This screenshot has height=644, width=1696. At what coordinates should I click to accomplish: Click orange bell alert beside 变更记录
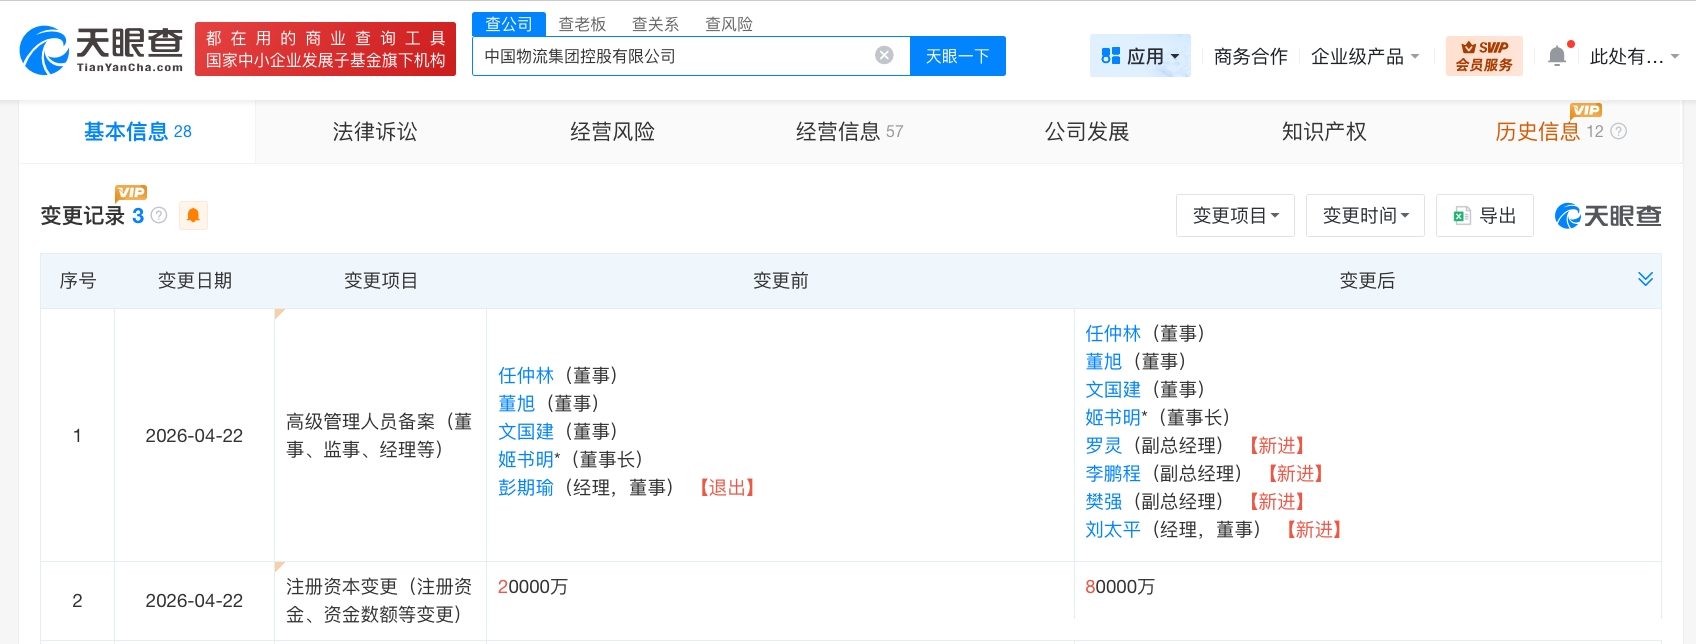click(193, 216)
